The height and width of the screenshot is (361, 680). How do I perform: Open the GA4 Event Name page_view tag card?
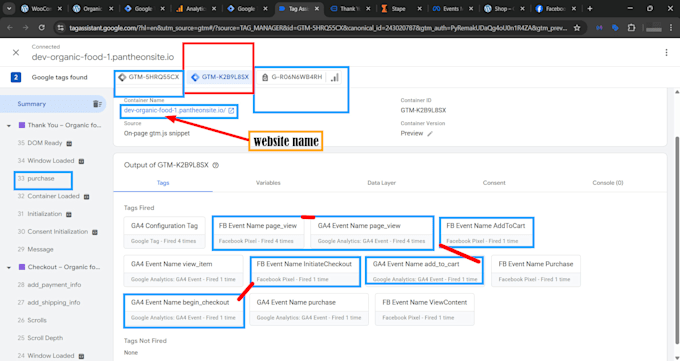point(371,233)
